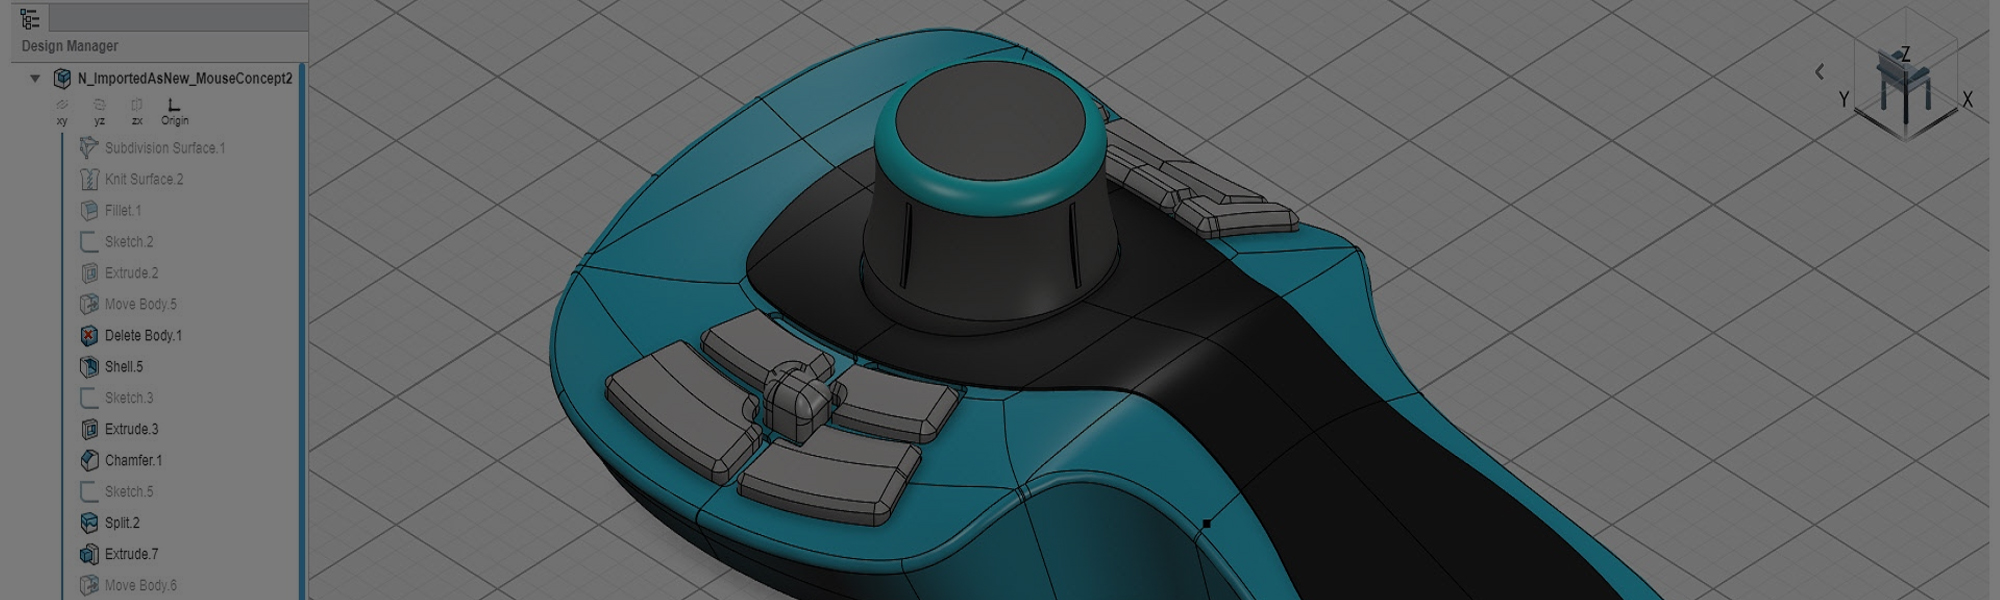Select Sketch.2 entry
The width and height of the screenshot is (2000, 600).
(129, 242)
